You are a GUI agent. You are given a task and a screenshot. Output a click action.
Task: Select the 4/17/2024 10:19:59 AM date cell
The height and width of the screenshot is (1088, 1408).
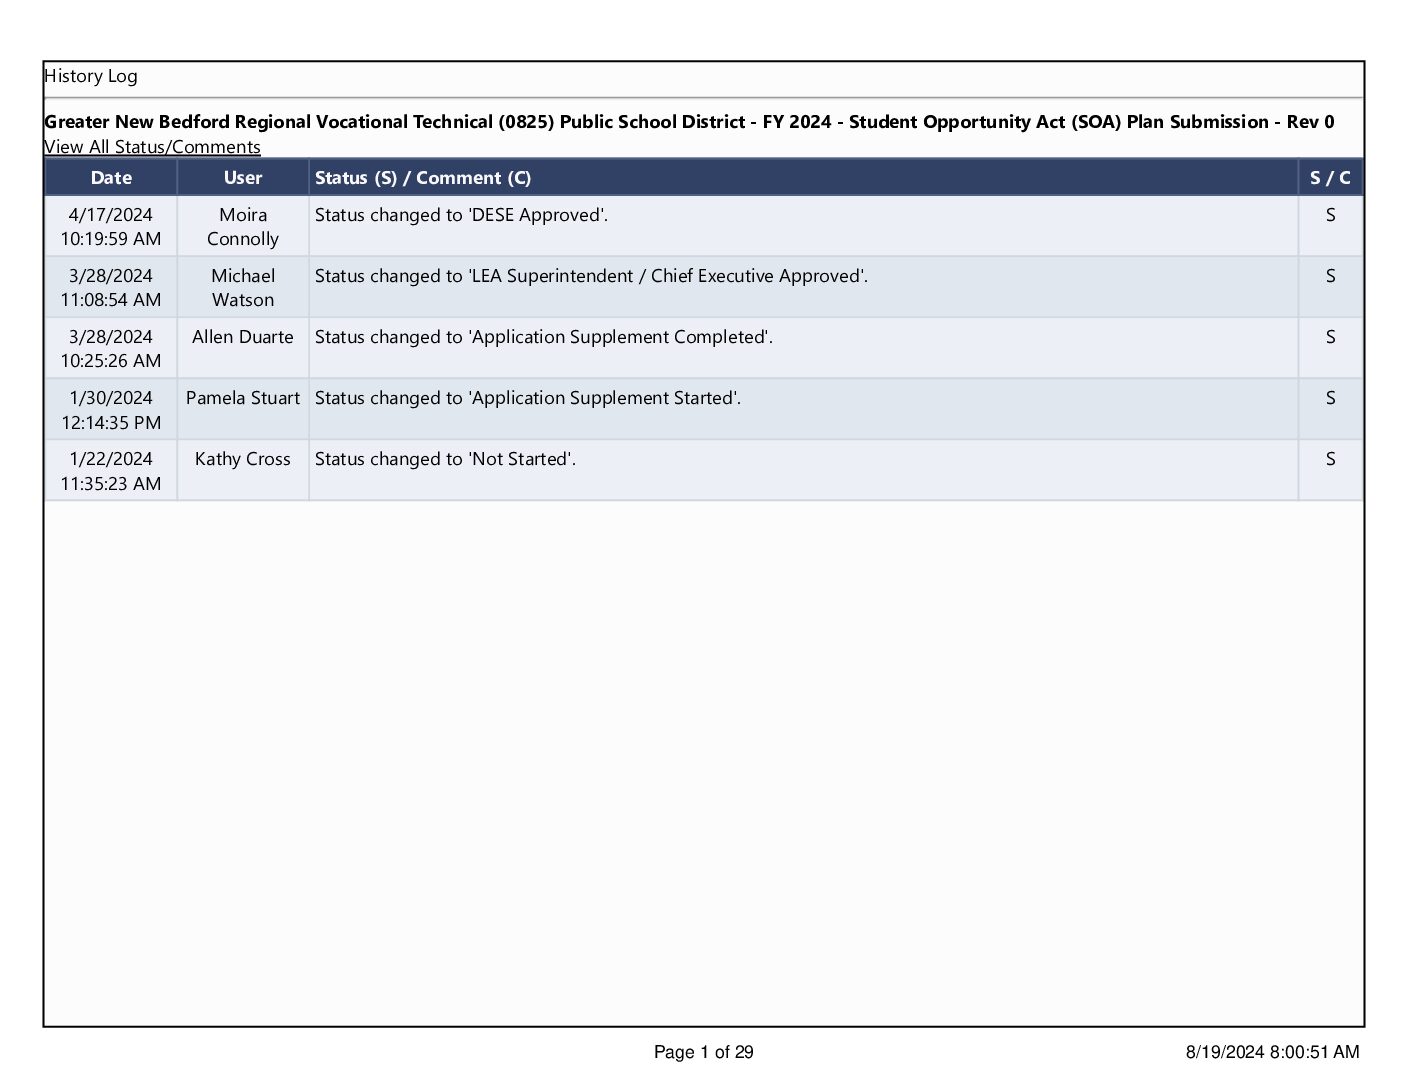click(111, 227)
